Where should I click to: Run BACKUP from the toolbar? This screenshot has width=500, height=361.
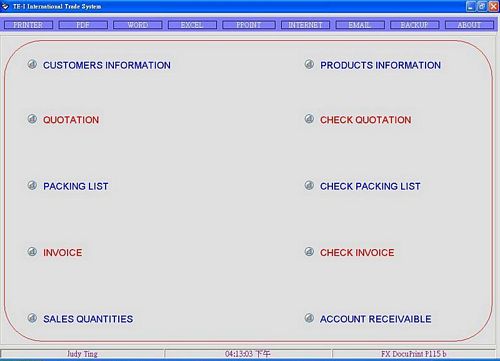click(414, 25)
